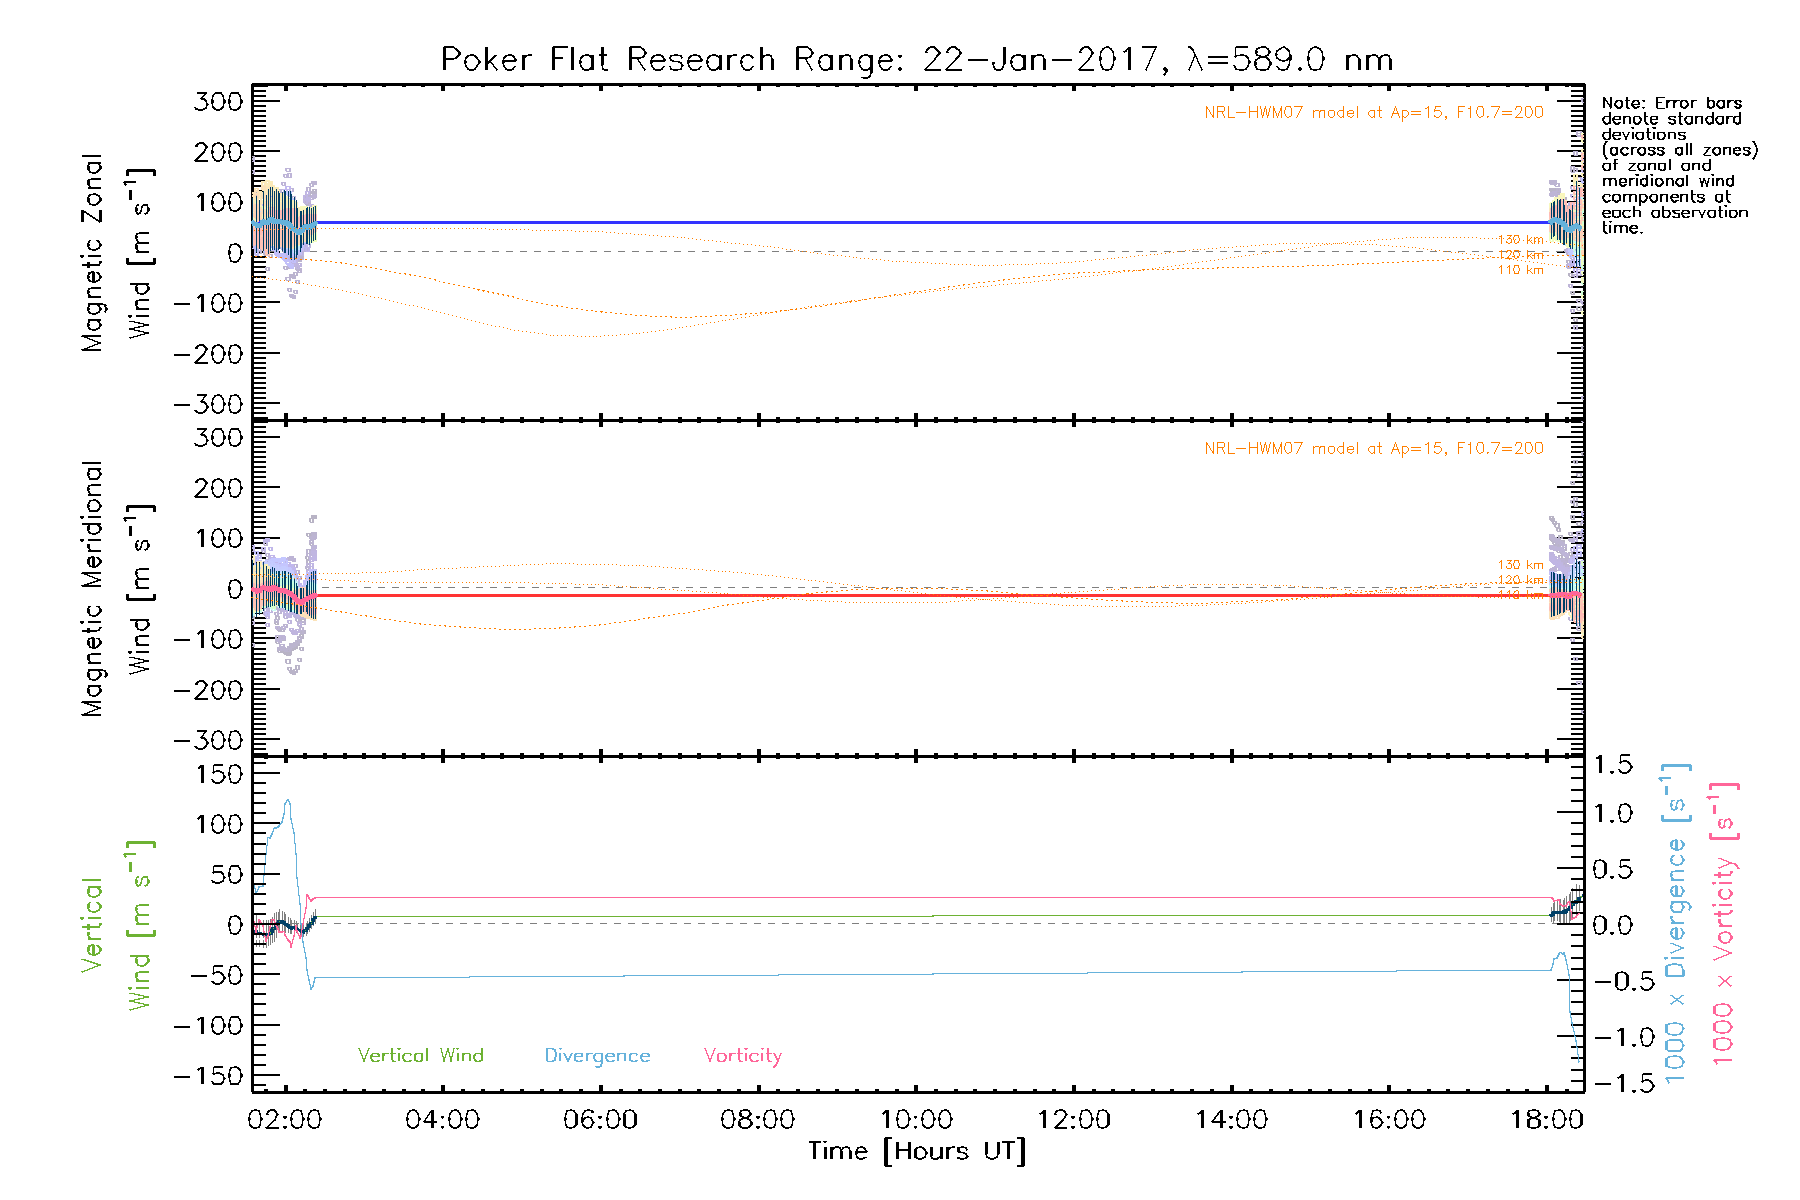The height and width of the screenshot is (1200, 1800).
Task: Click the '130 km' label in the meridional panel
Action: 1521,565
